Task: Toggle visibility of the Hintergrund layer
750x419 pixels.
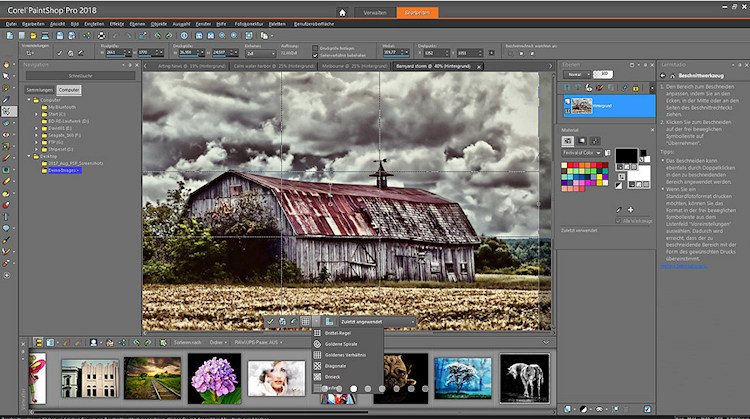Action: (x=568, y=100)
